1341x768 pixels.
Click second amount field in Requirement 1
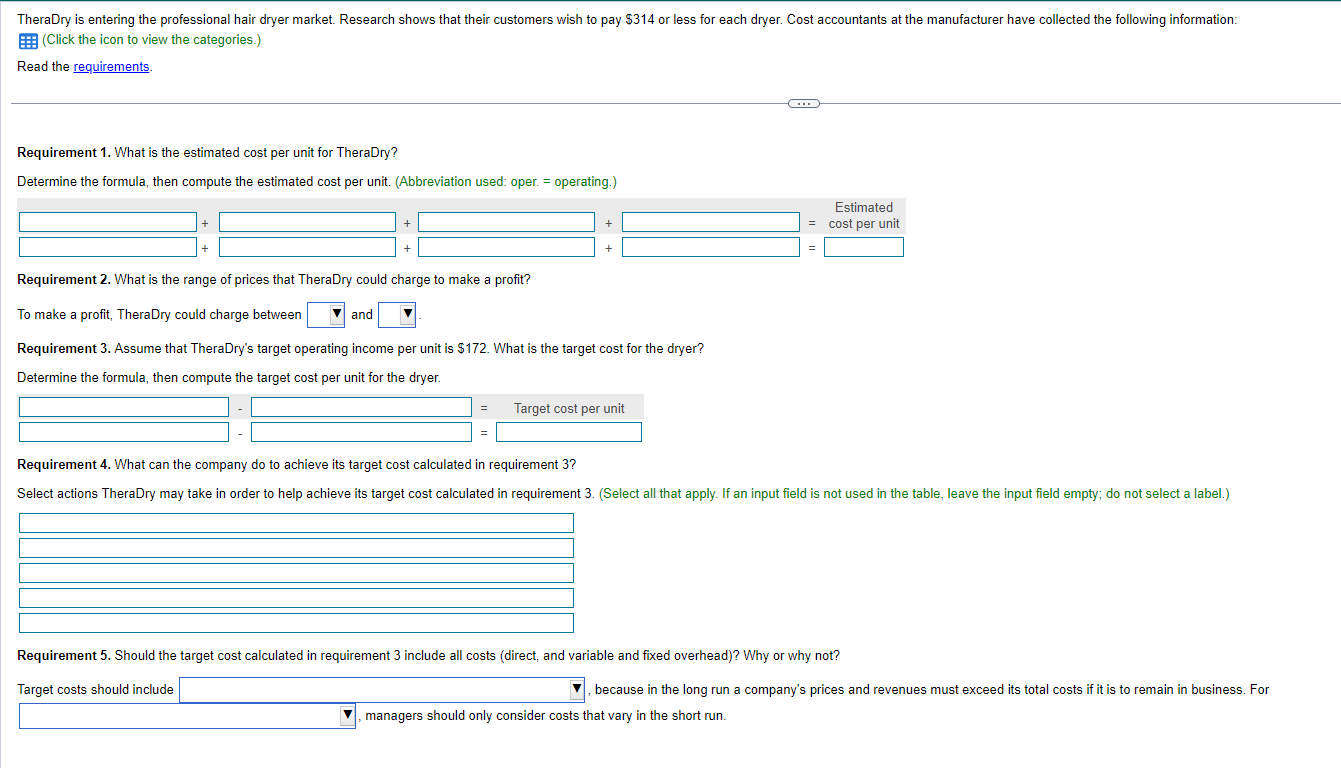[307, 247]
